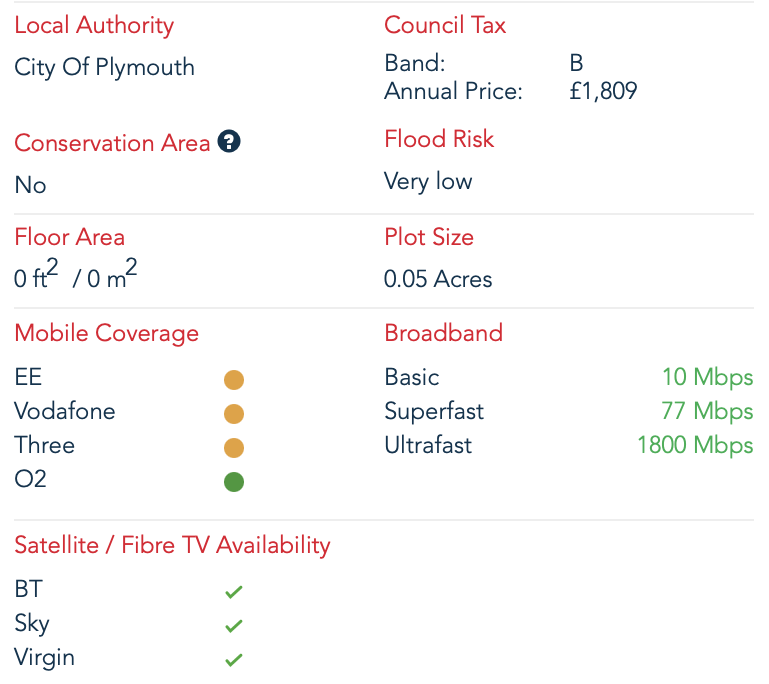Image resolution: width=769 pixels, height=684 pixels.
Task: Click the O2 green coverage dot
Action: 234,482
